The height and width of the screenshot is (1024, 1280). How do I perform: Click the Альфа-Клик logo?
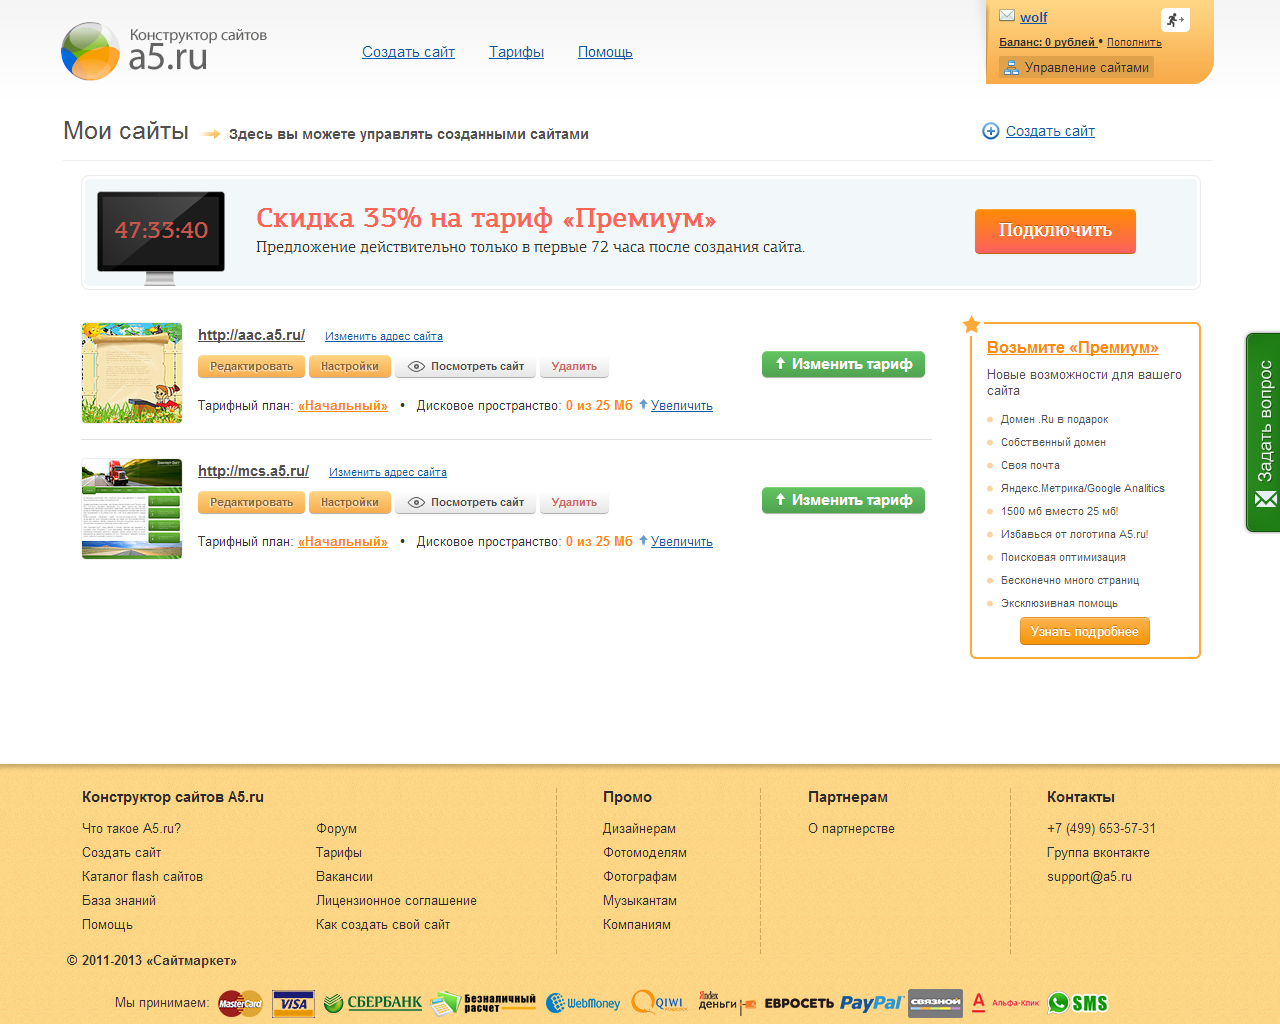point(1005,1003)
